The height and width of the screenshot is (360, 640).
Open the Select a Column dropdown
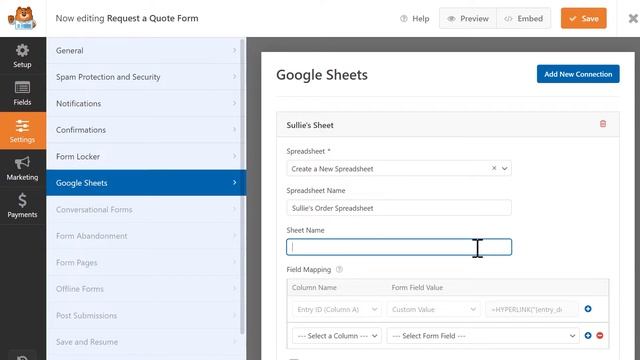point(337,336)
